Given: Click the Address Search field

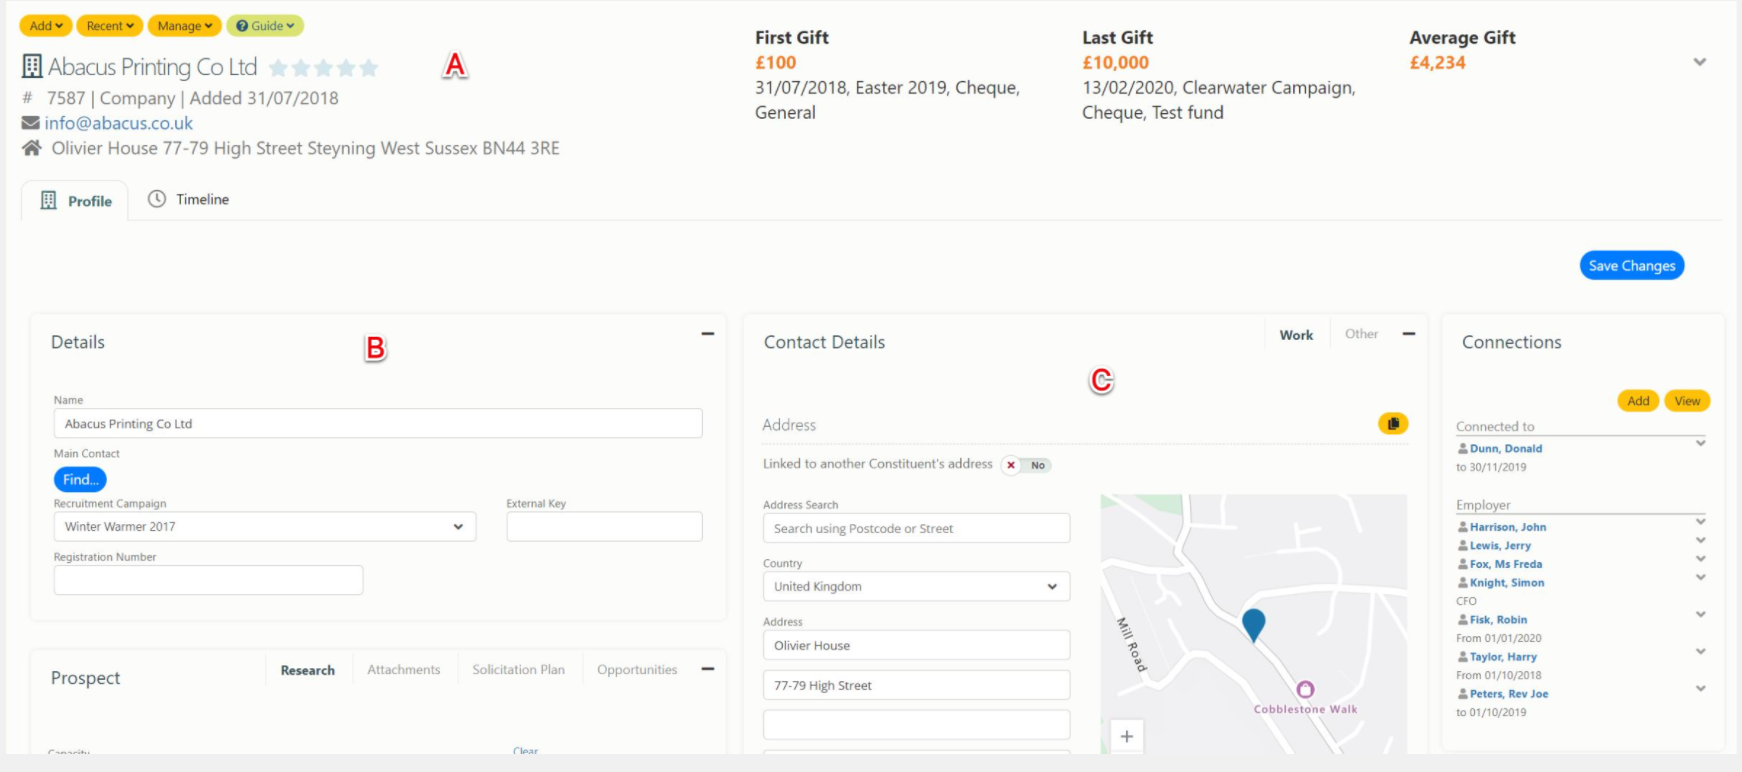Looking at the screenshot, I should click(916, 528).
